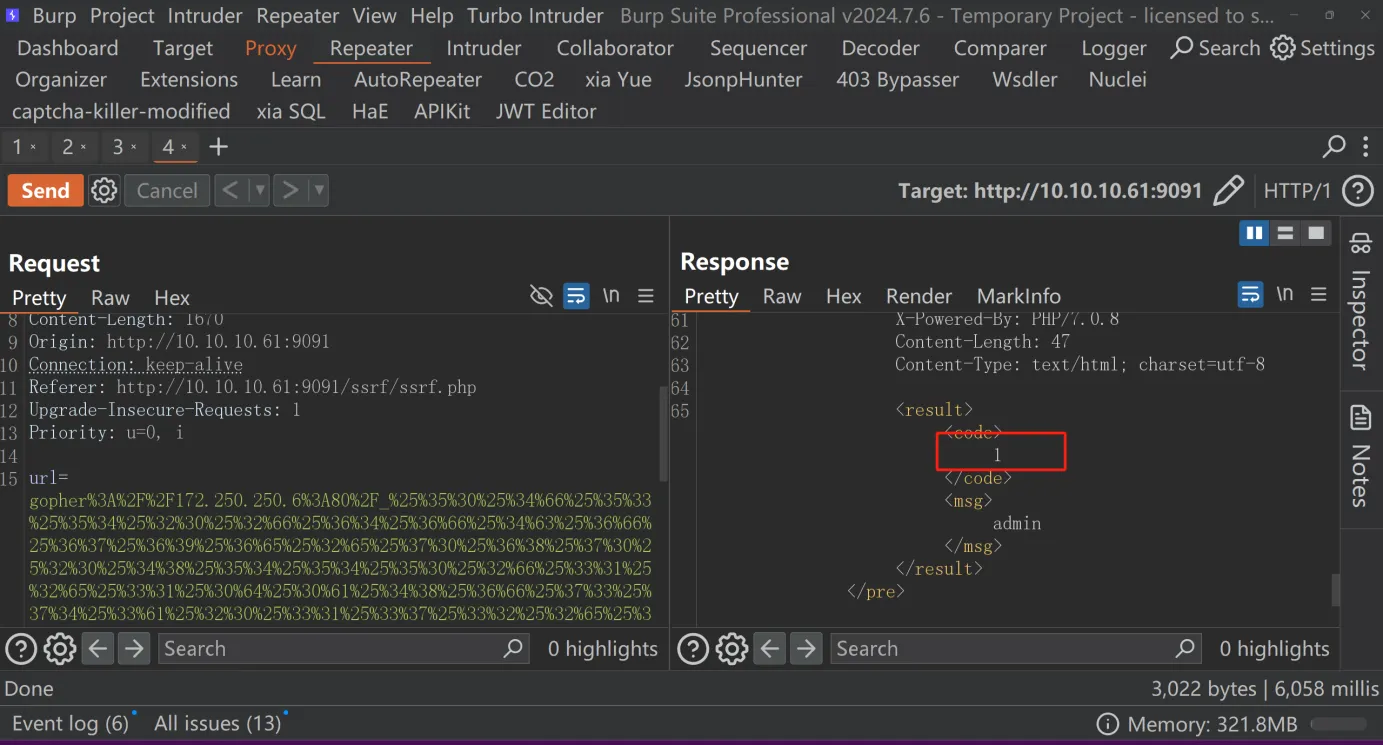Jump to next match in Request search
This screenshot has width=1383, height=745.
point(133,648)
